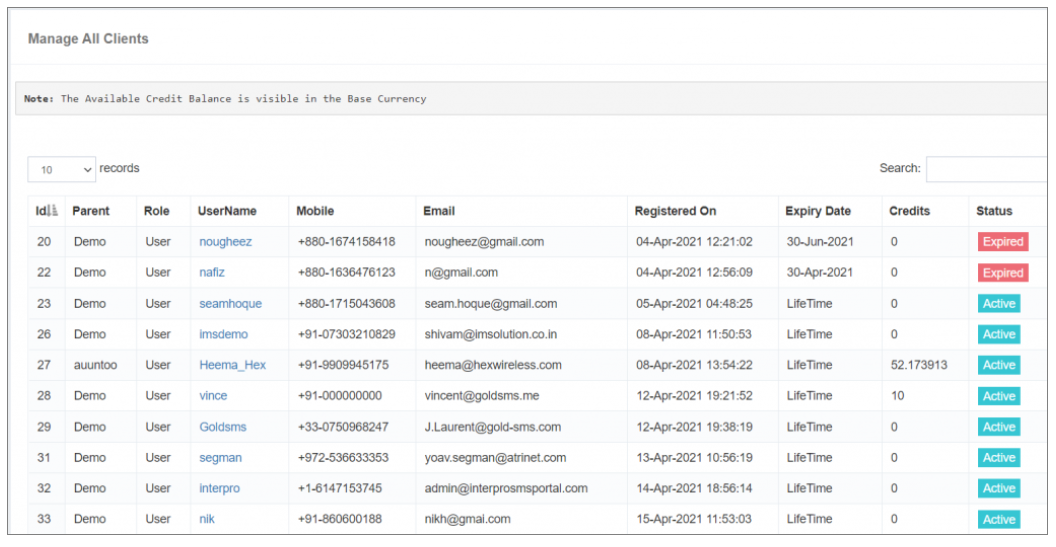Click Active status badge for imsdemo
1056x547 pixels.
(999, 334)
